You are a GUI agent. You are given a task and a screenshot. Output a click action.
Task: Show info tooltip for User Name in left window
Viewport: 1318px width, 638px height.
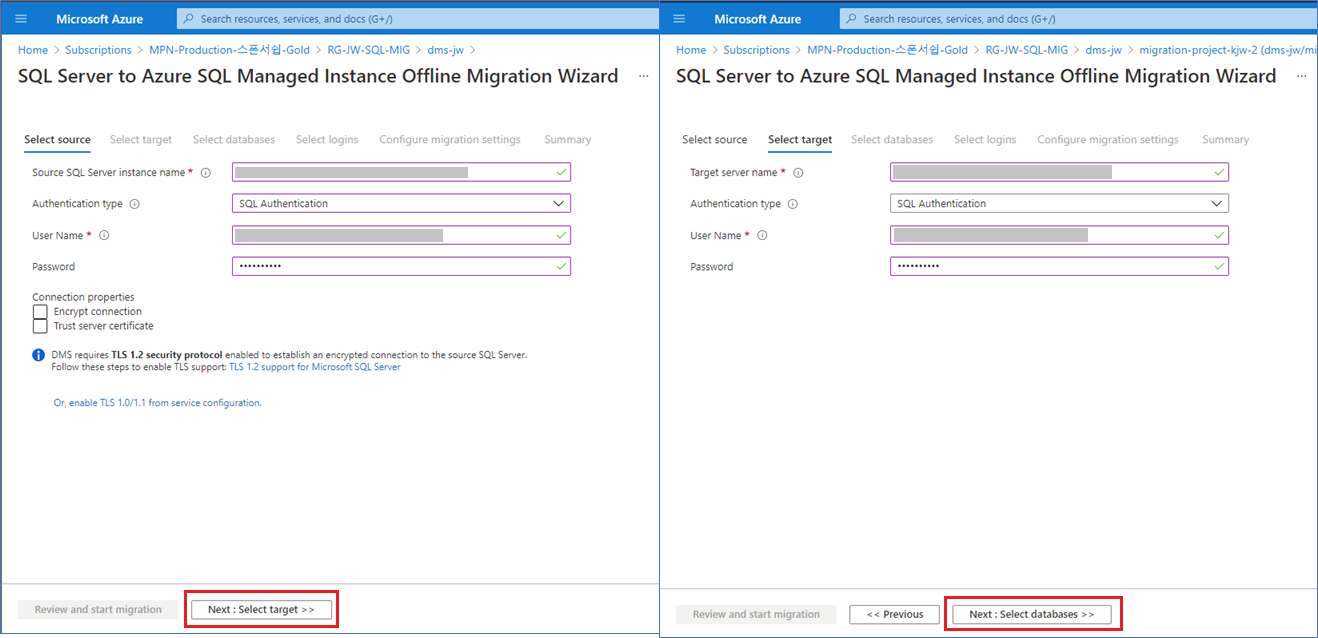[104, 236]
